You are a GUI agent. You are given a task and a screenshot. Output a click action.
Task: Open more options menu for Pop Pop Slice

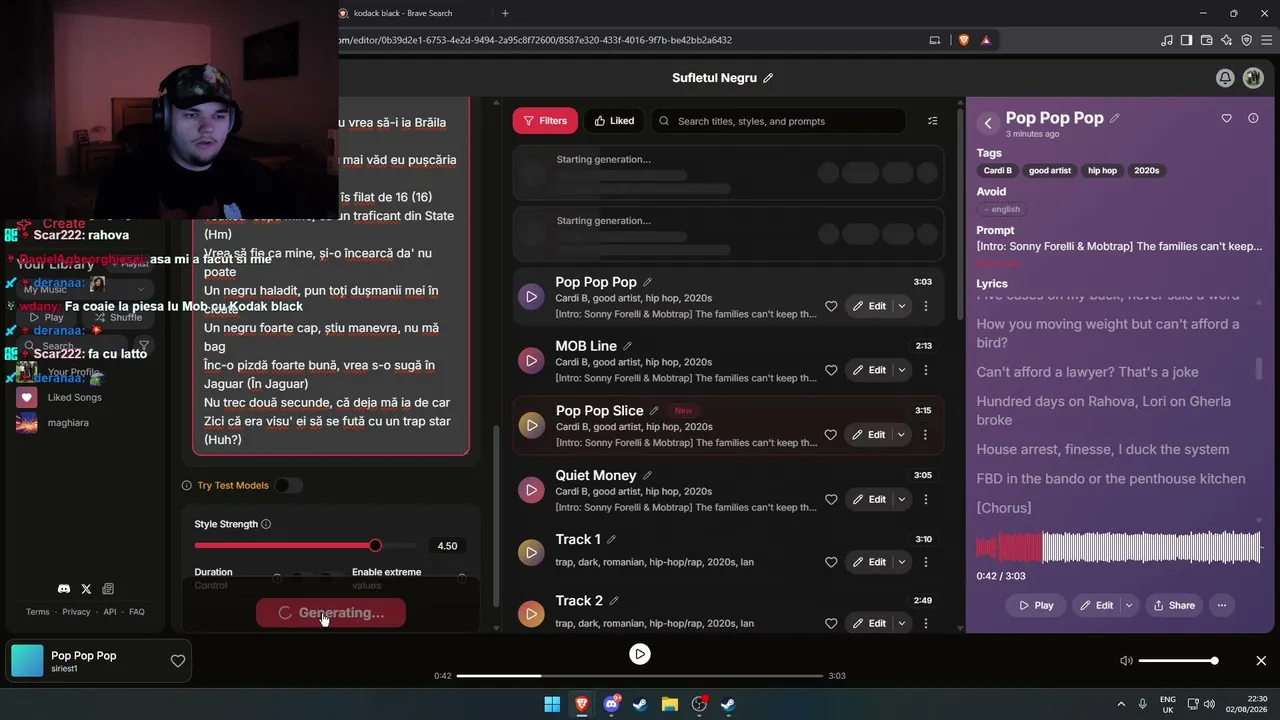click(x=926, y=435)
